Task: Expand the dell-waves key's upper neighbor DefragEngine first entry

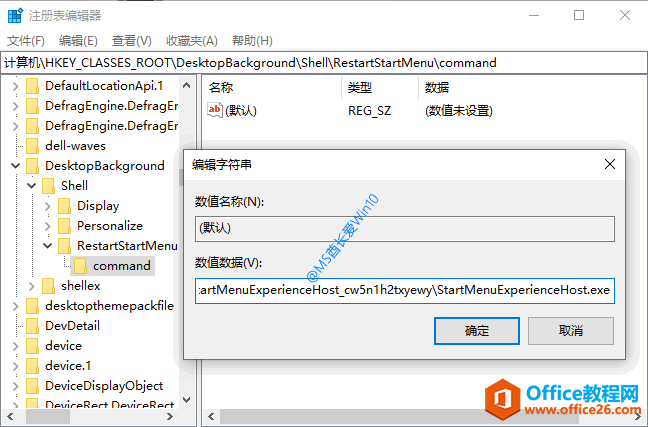Action: pyautogui.click(x=15, y=106)
